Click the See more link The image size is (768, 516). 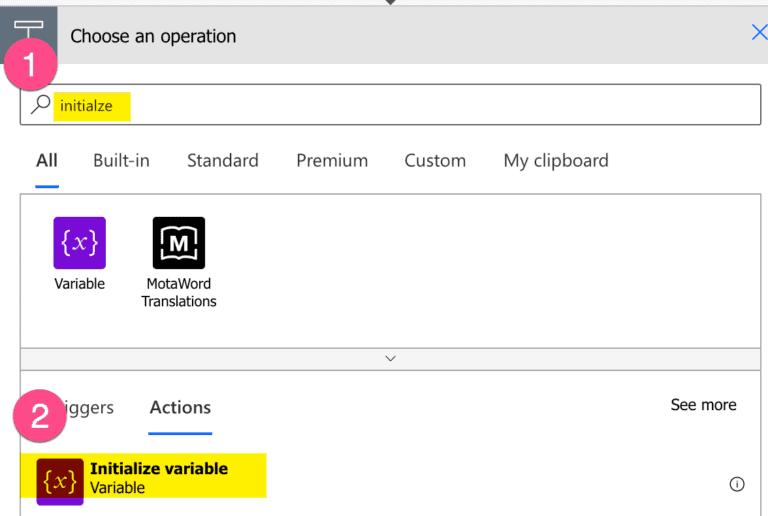[x=703, y=405]
